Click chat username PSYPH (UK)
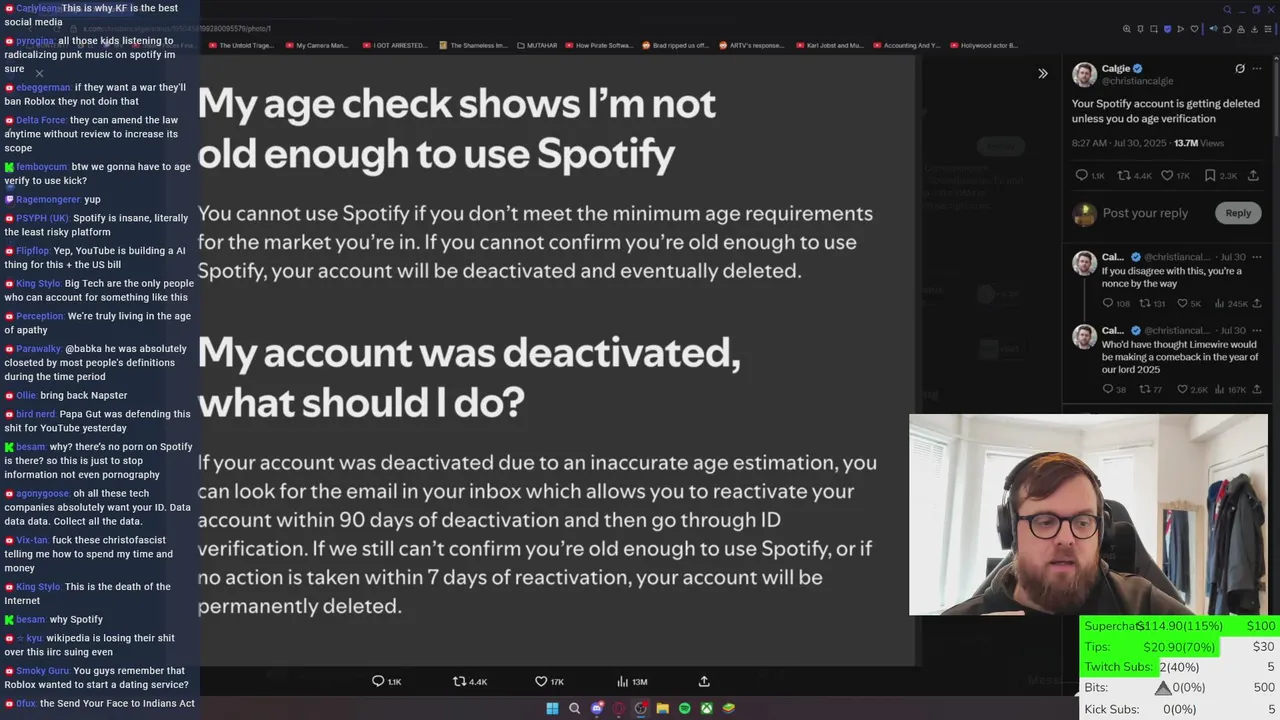 click(x=42, y=218)
